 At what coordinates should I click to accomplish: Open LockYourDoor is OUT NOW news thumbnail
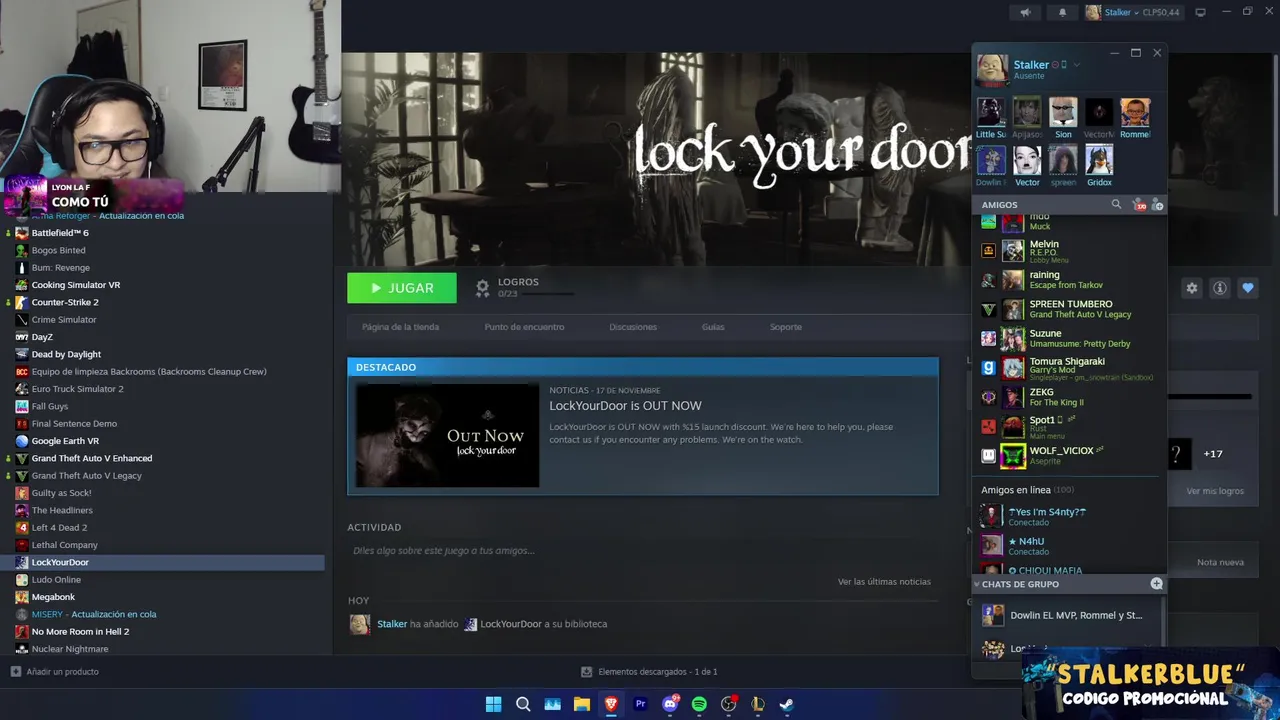coord(448,435)
